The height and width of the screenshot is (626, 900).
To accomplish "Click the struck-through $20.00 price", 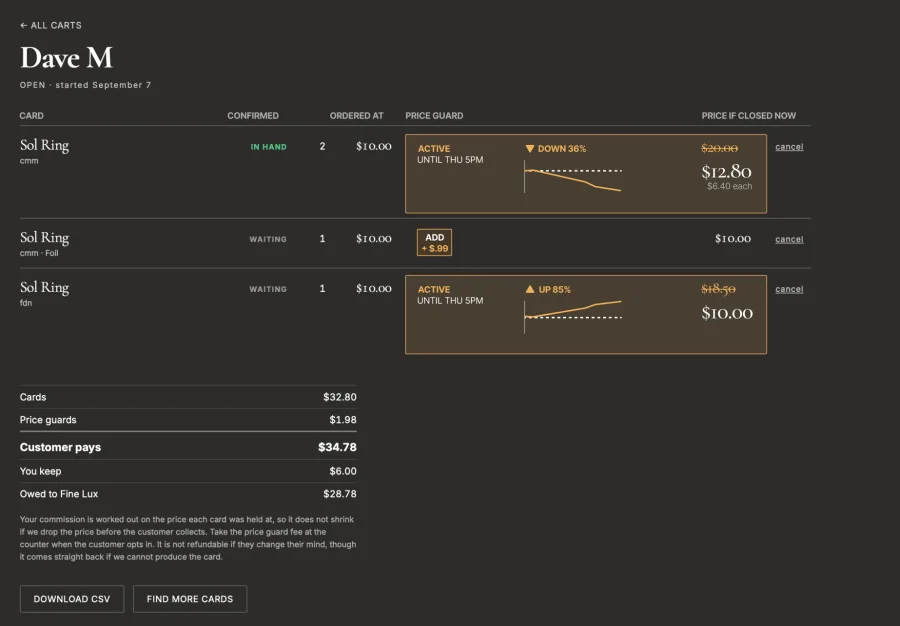I will coord(720,148).
